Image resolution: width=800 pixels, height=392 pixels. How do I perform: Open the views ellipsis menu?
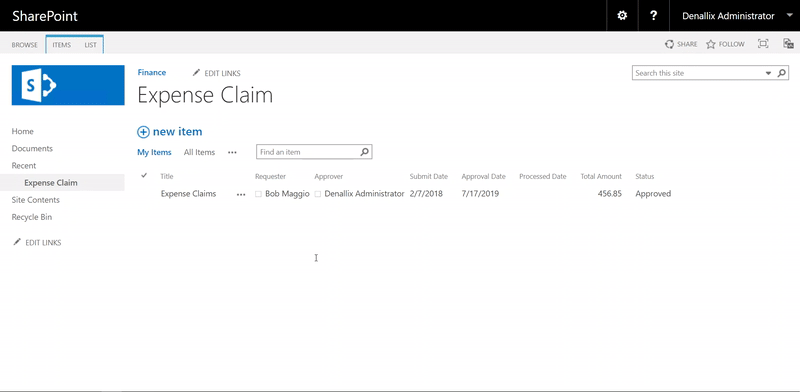(232, 152)
